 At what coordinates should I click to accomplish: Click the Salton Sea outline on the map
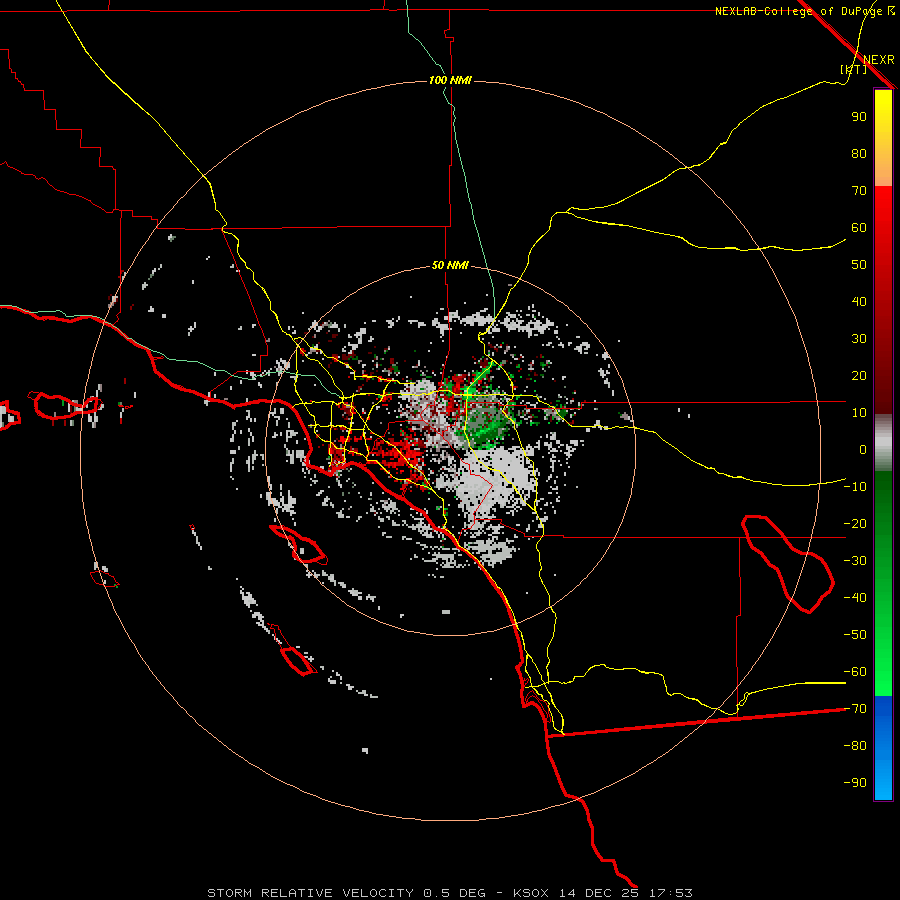(x=788, y=564)
